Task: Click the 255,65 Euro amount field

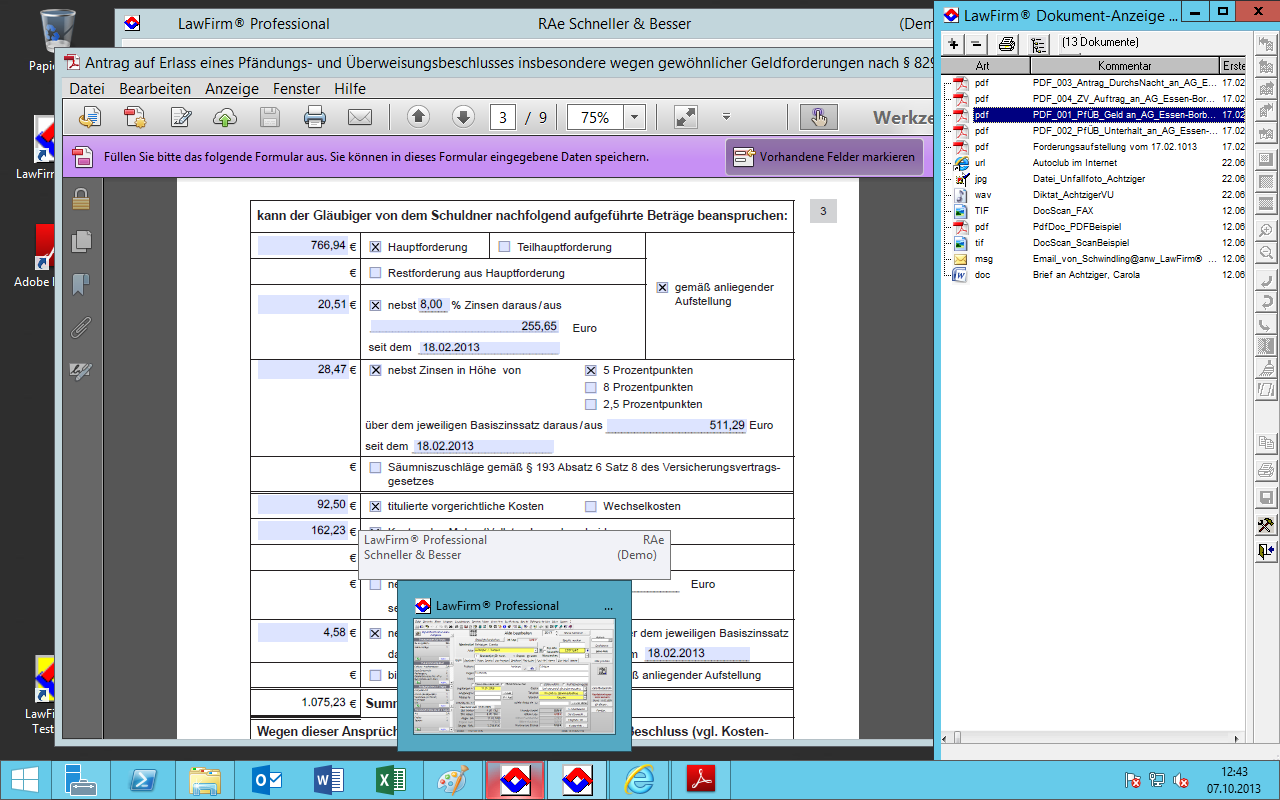Action: (465, 326)
